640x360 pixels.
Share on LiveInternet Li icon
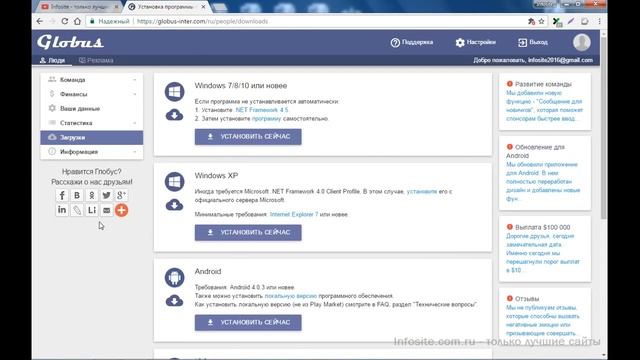click(x=92, y=210)
